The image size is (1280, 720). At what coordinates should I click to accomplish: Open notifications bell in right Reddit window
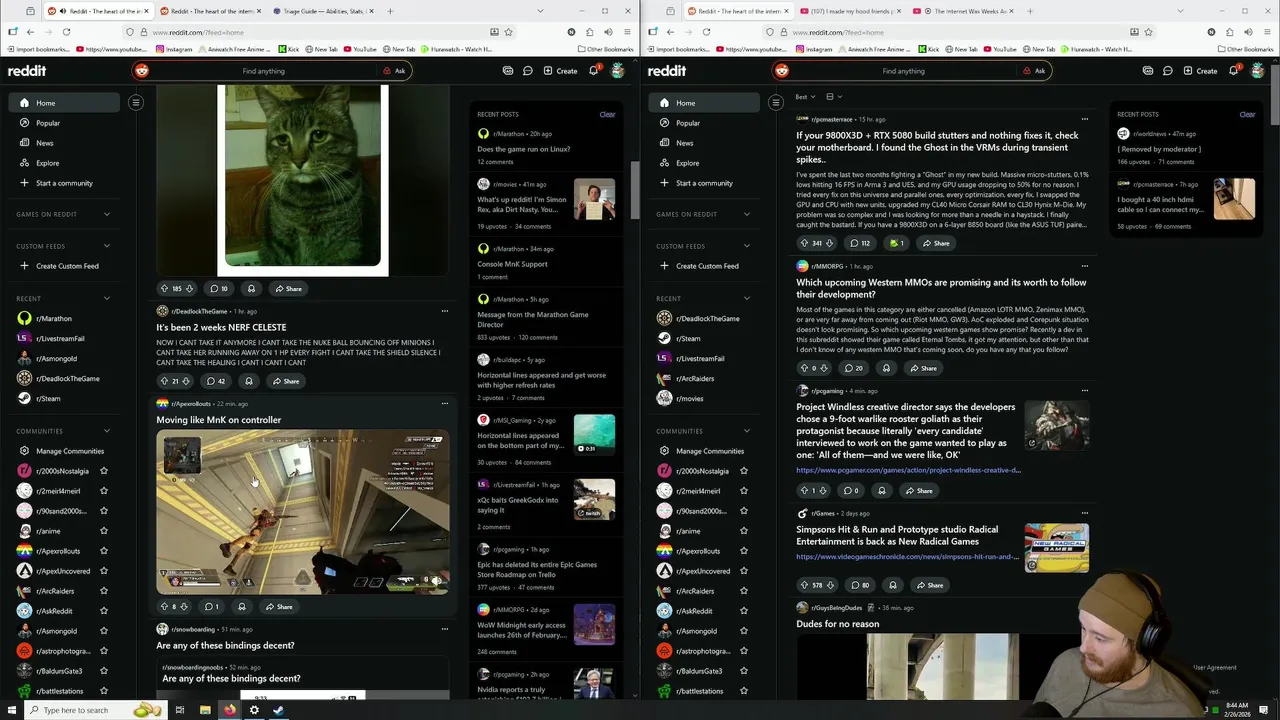click(x=1233, y=71)
